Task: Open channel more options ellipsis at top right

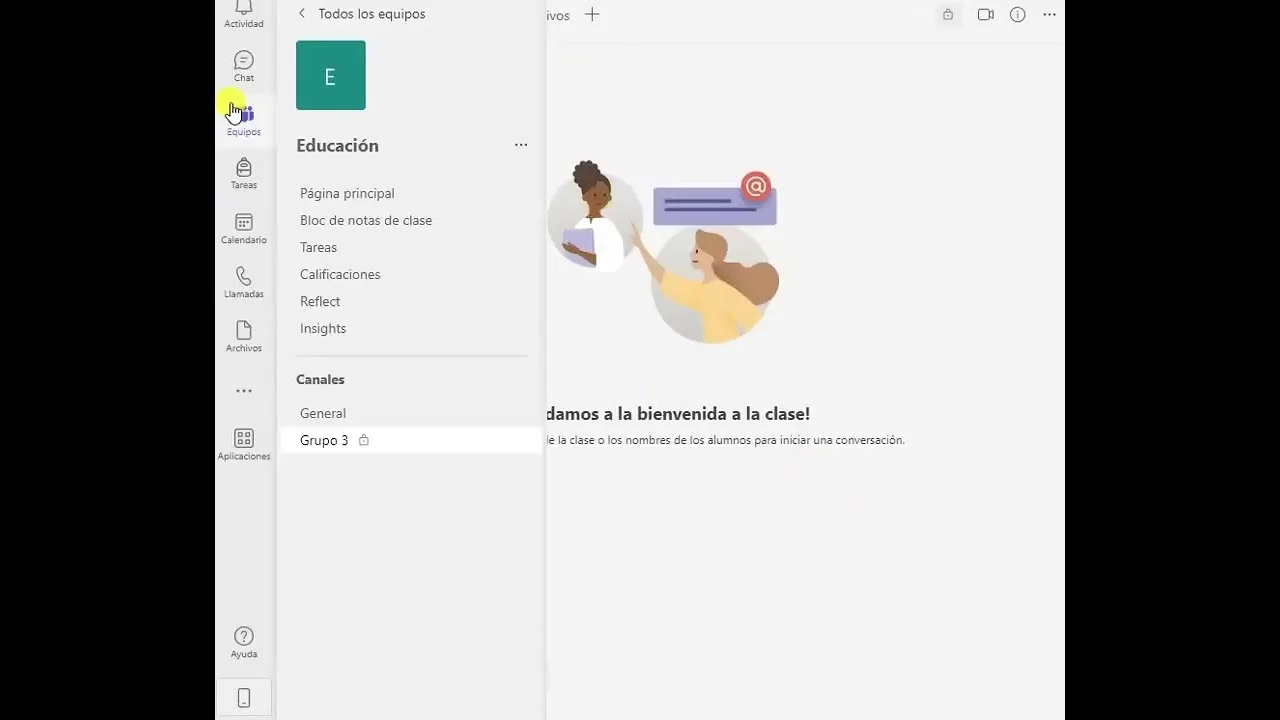Action: (x=1049, y=15)
